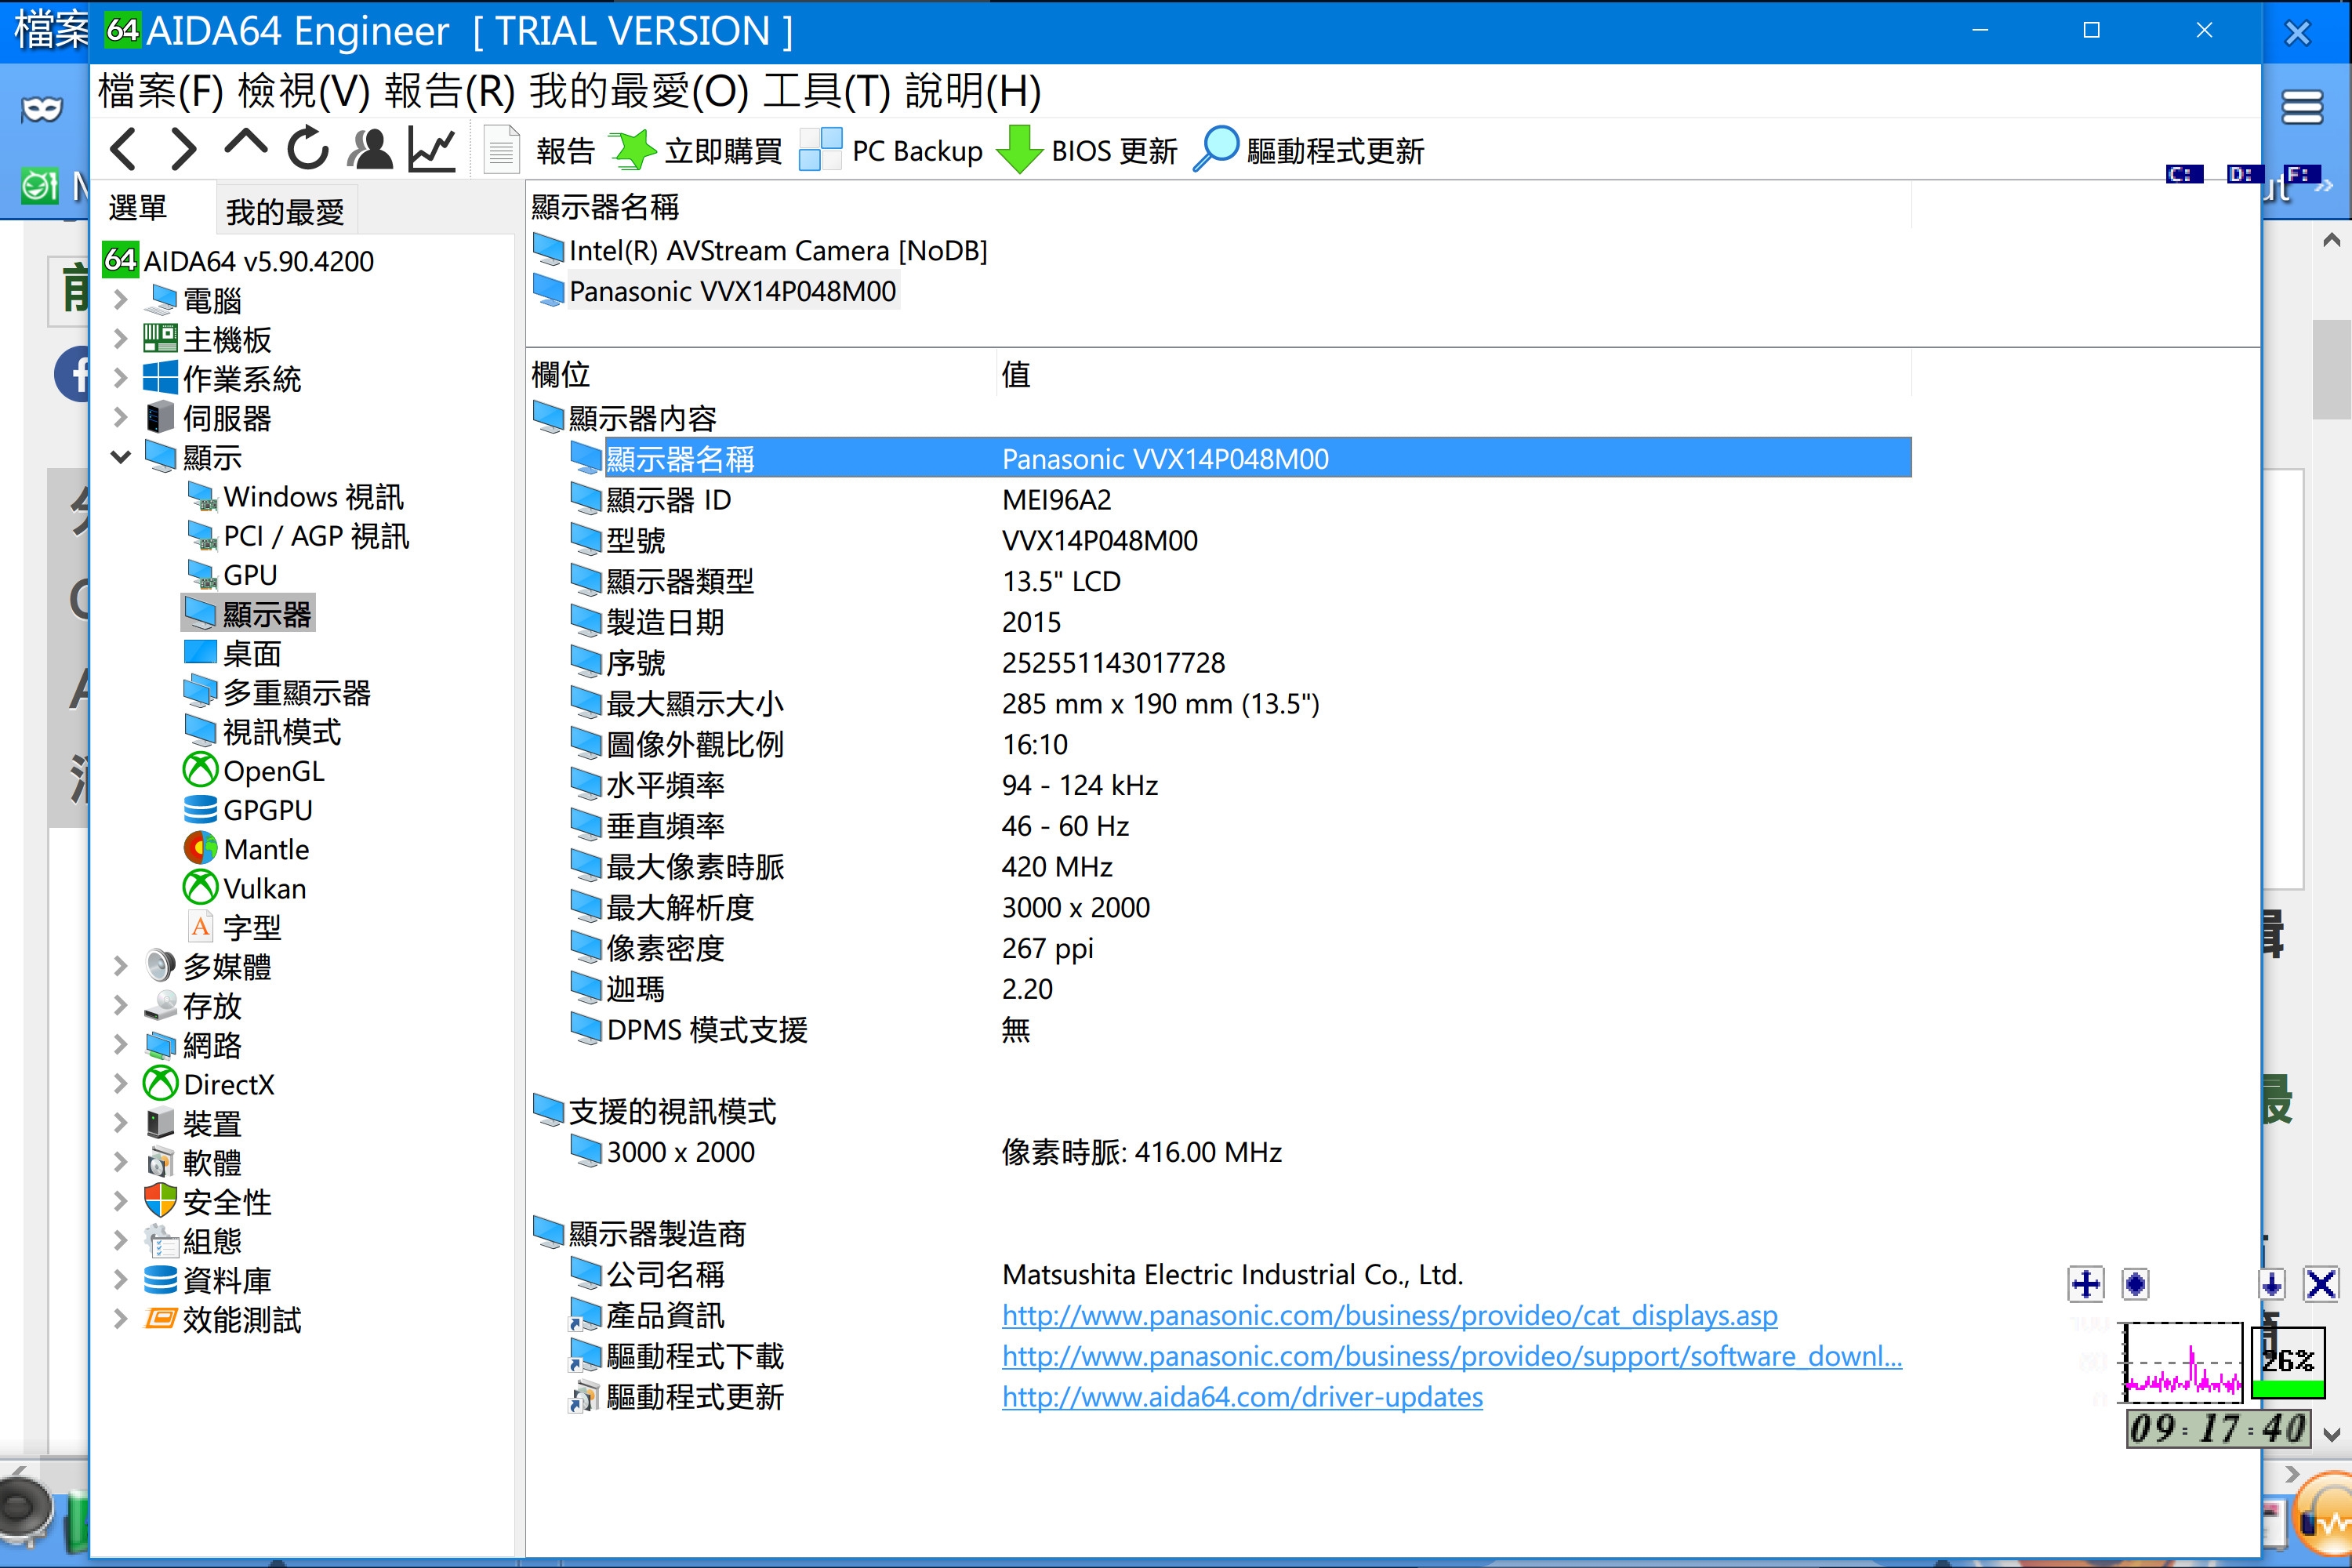This screenshot has width=2352, height=1568.
Task: Click the Vulkan icon in tree
Action: pos(201,888)
